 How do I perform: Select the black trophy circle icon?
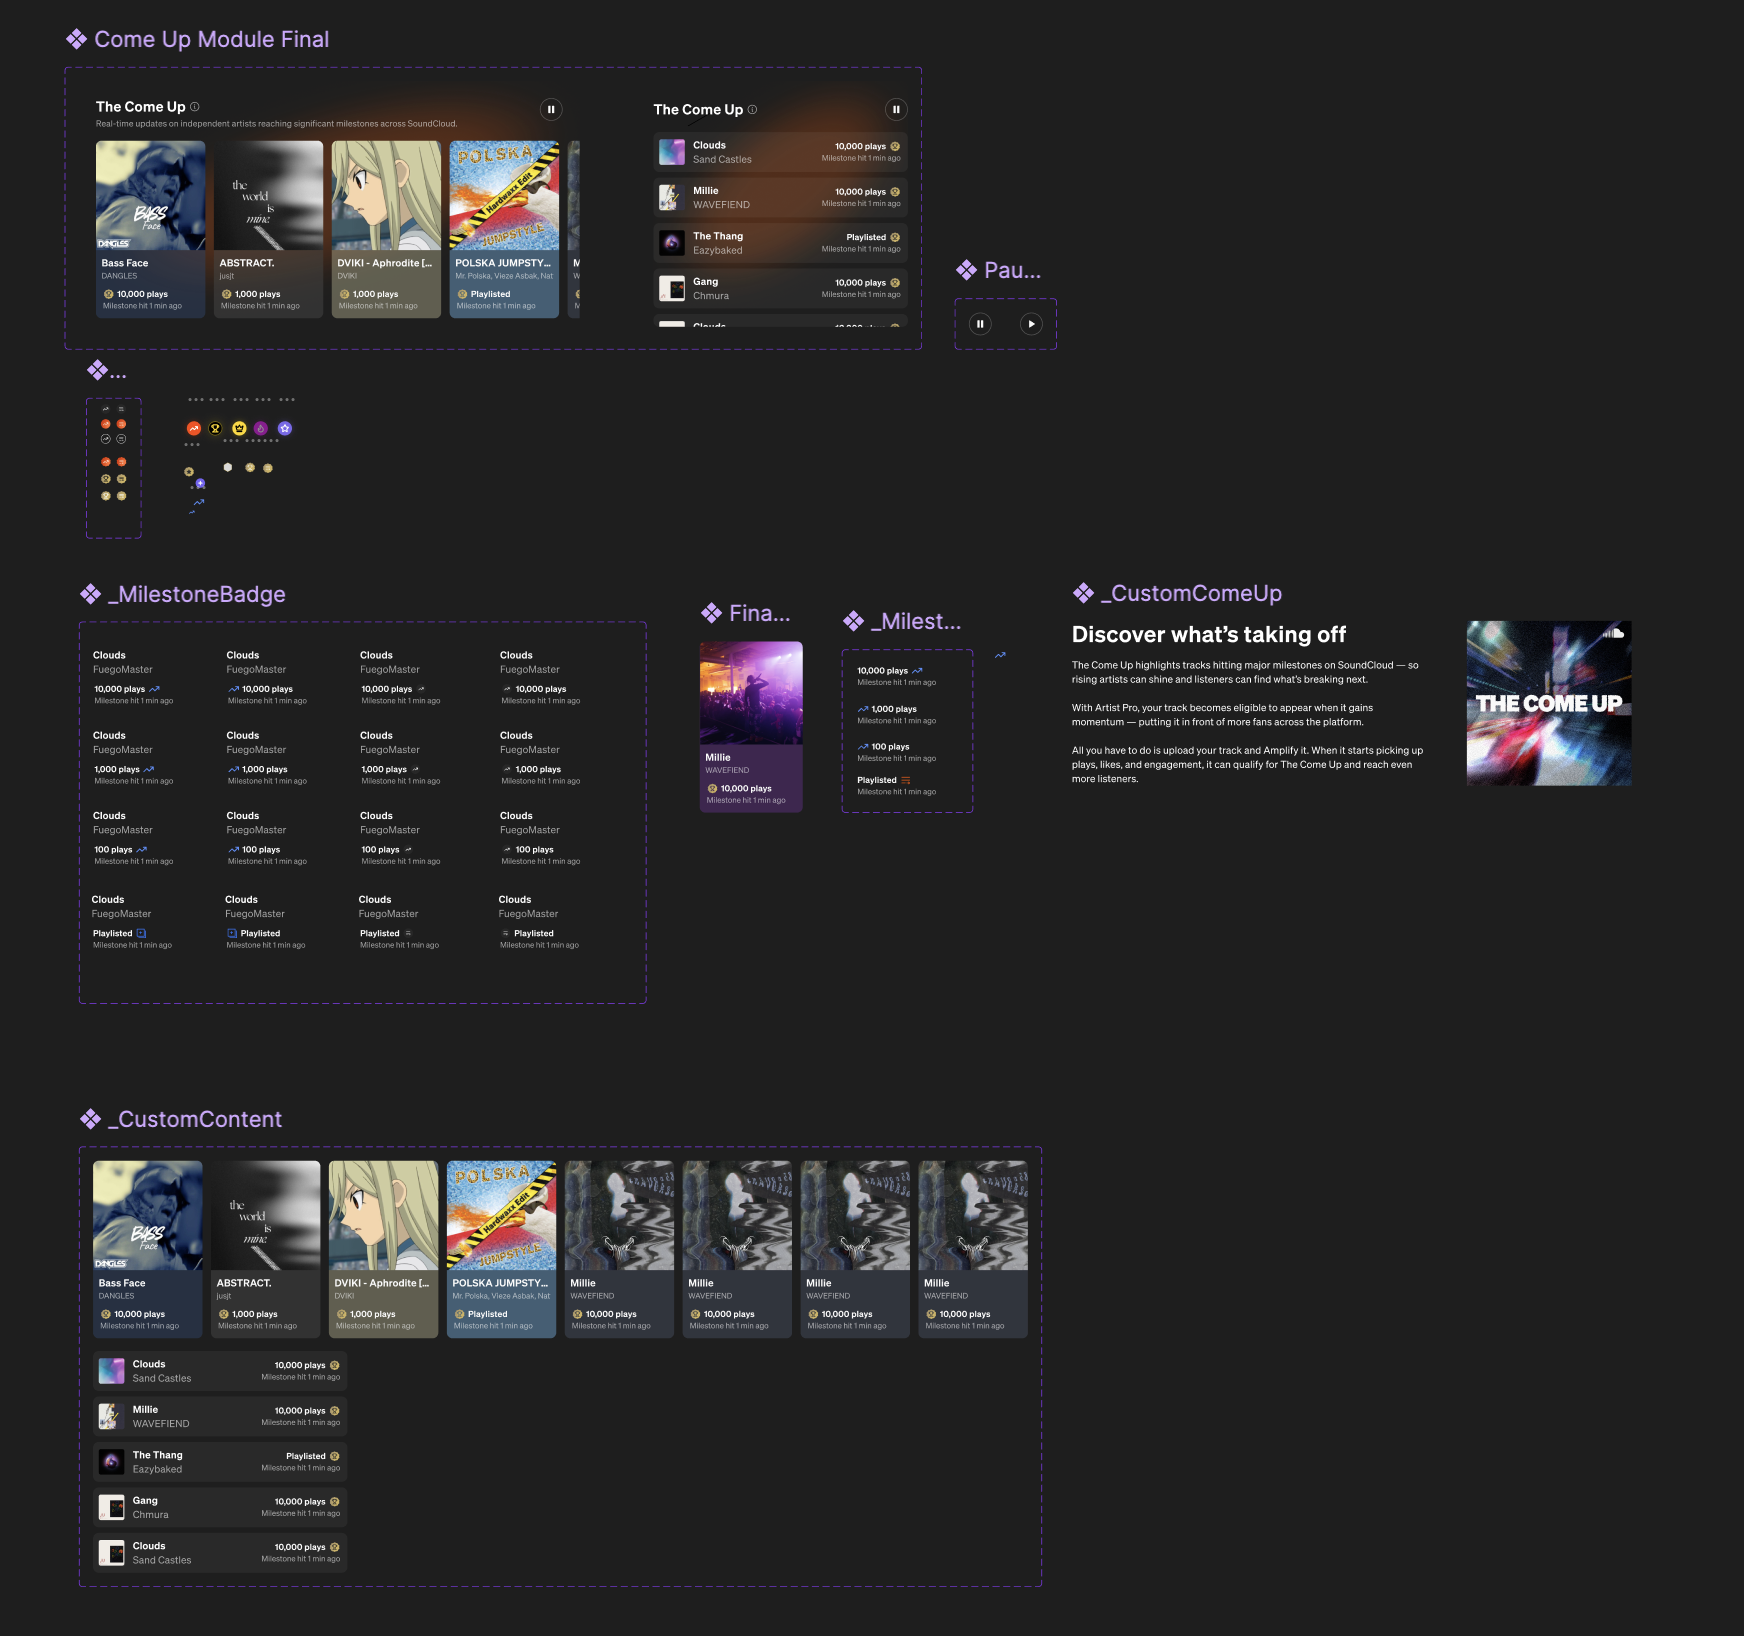click(x=215, y=428)
